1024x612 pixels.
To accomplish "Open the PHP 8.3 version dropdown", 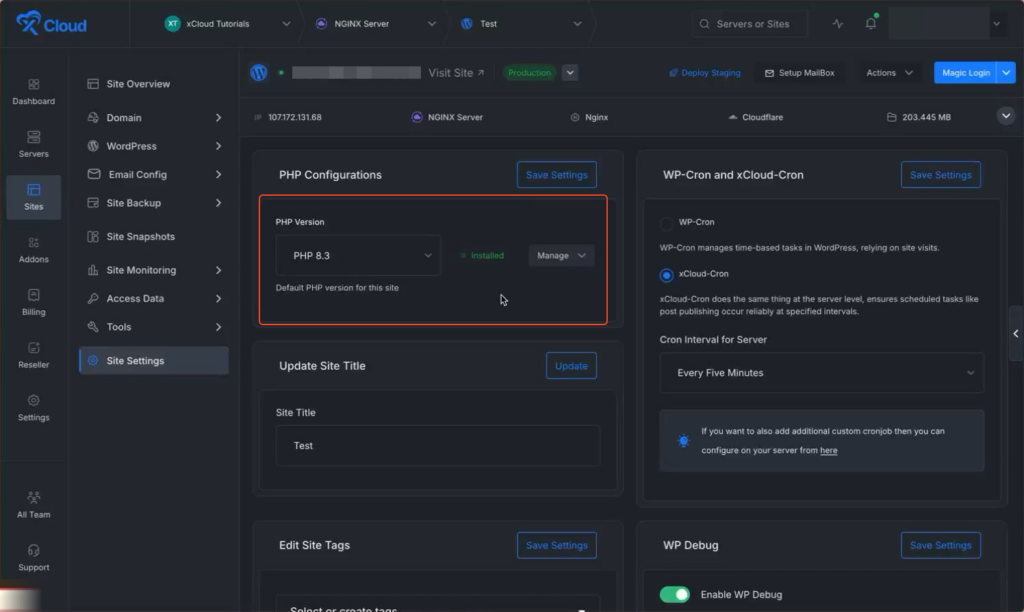I will 358,256.
